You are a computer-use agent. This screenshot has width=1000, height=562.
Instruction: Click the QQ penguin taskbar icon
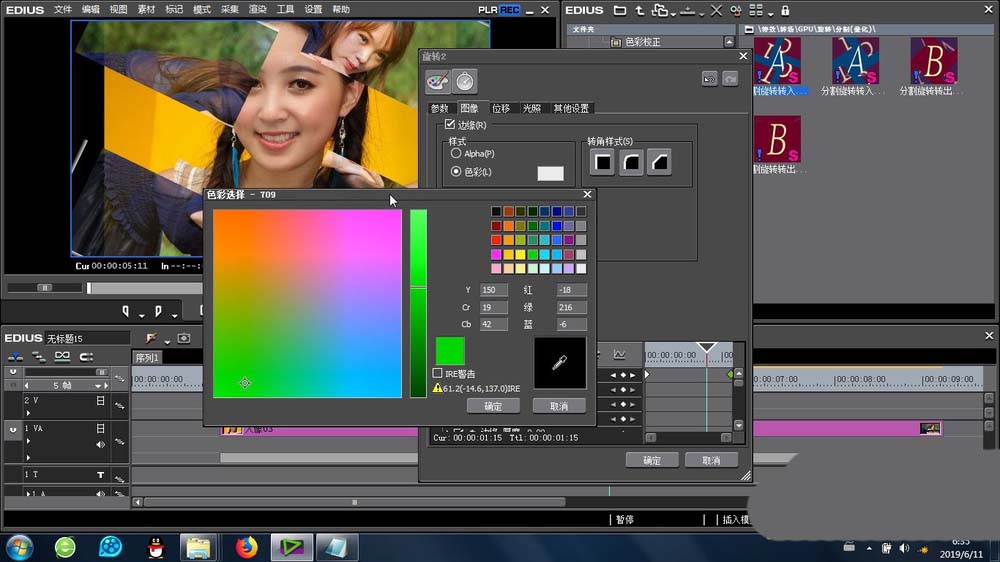[156, 547]
